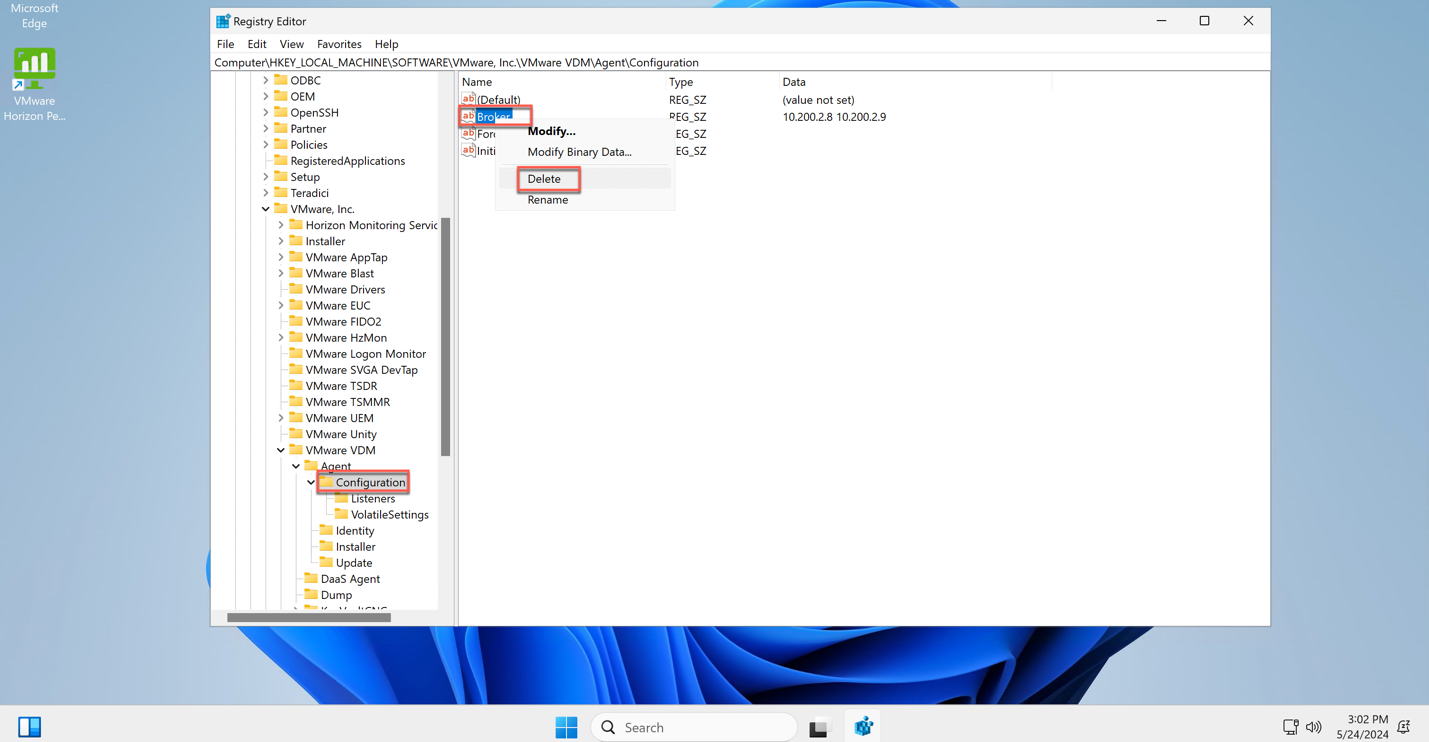
Task: Select the Dump folder icon
Action: (x=311, y=594)
